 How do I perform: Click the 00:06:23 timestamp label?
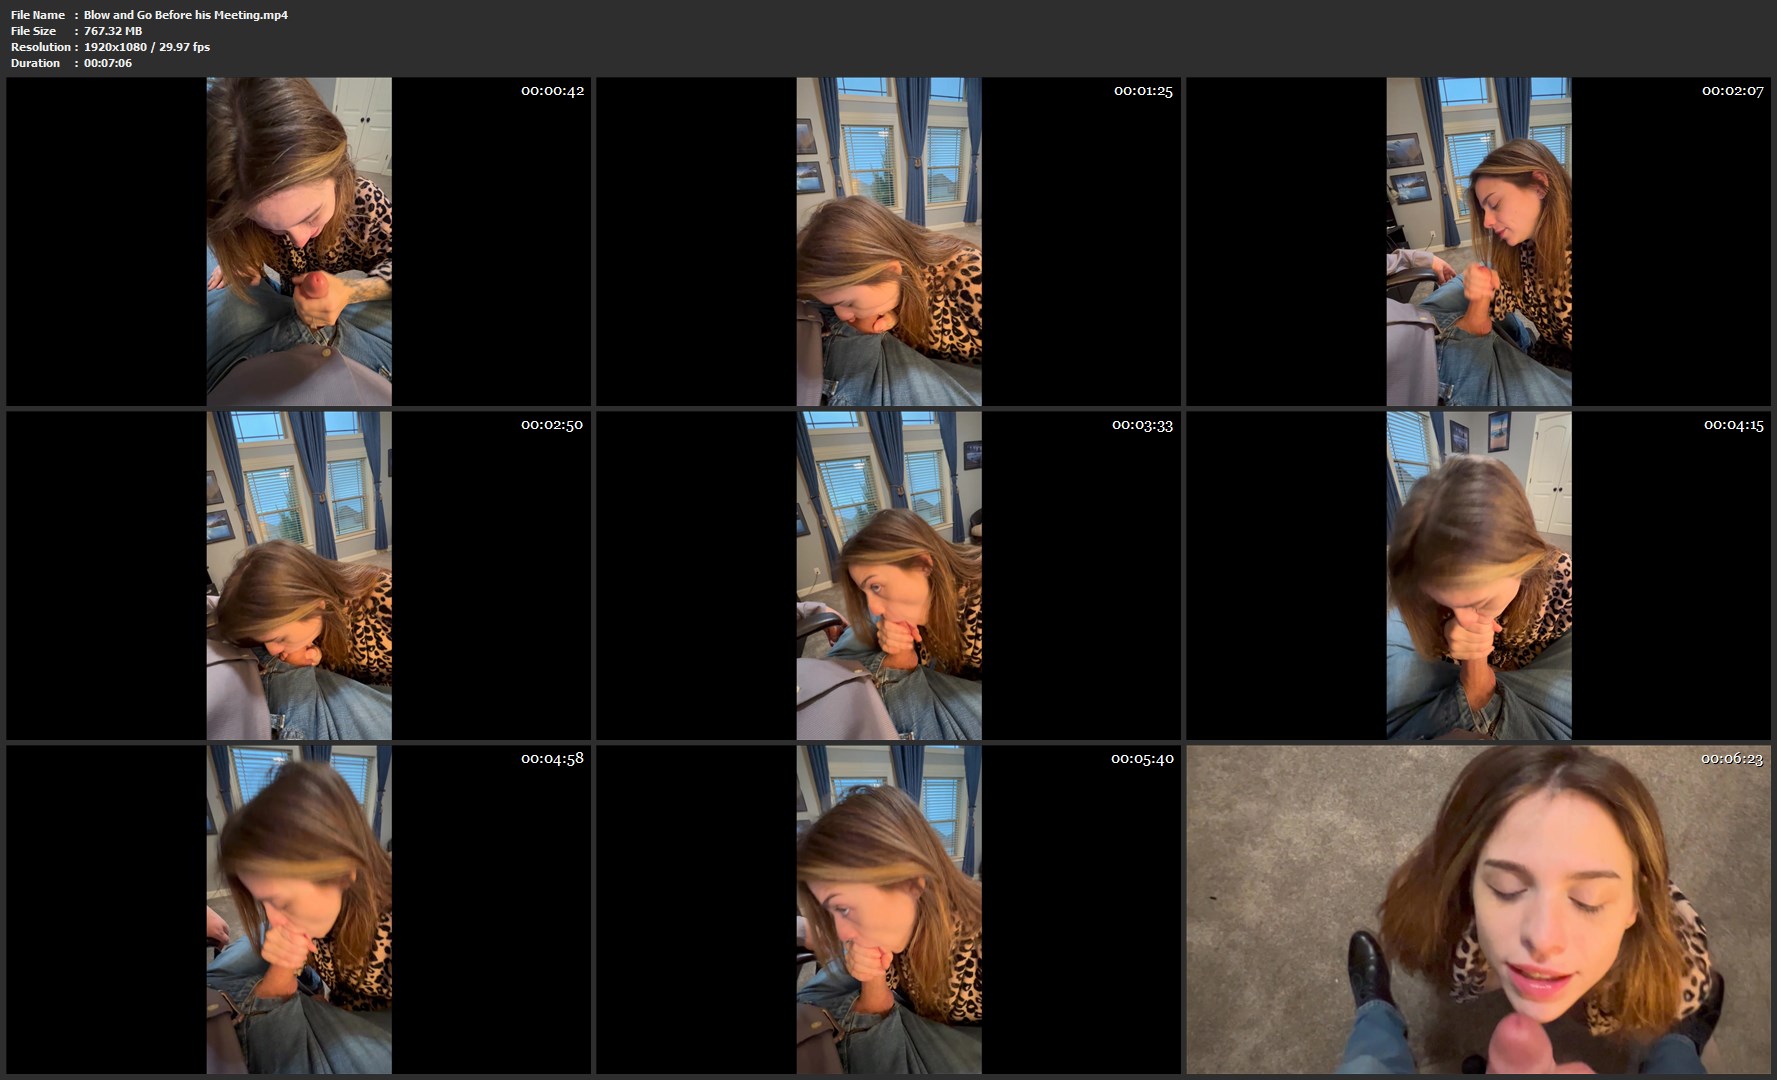[x=1732, y=759]
